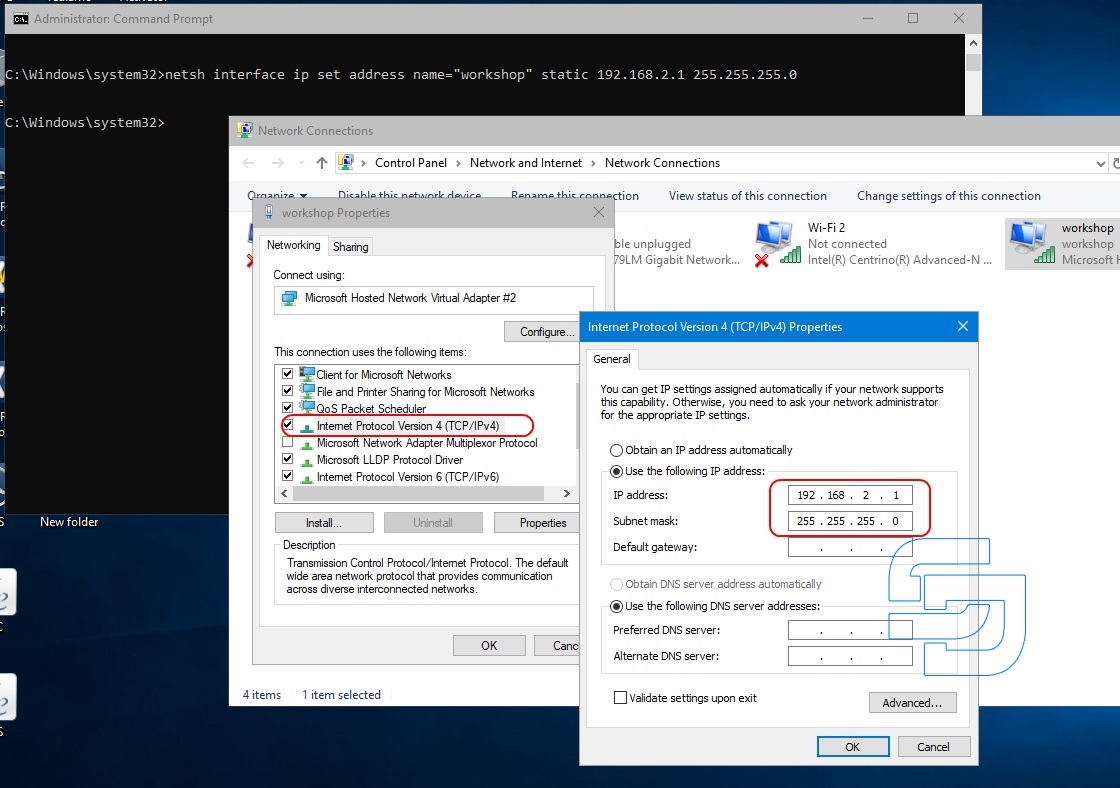Select "Obtain an IP address automatically"

tap(615, 450)
